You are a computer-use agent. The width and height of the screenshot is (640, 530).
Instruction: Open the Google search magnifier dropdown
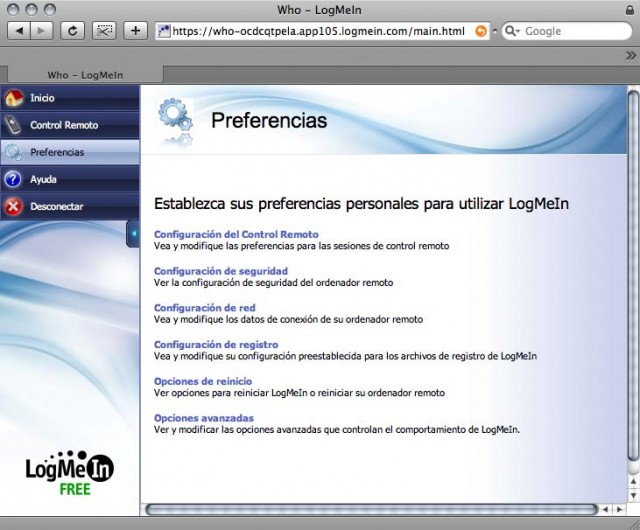512,31
